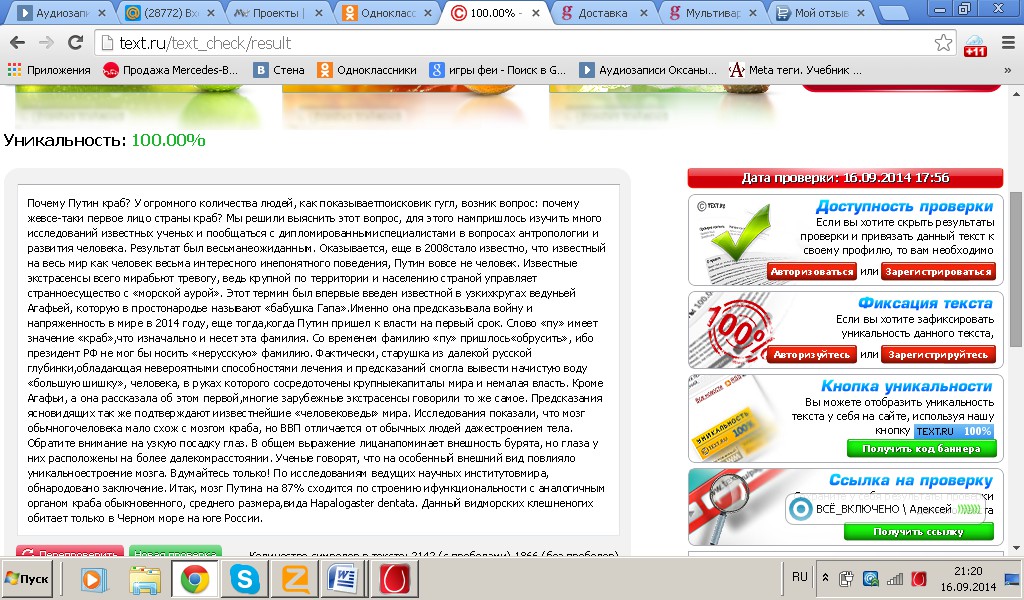Click Авторизуйтесь in Фиксация текста
This screenshot has width=1024, height=600.
pyautogui.click(x=812, y=355)
